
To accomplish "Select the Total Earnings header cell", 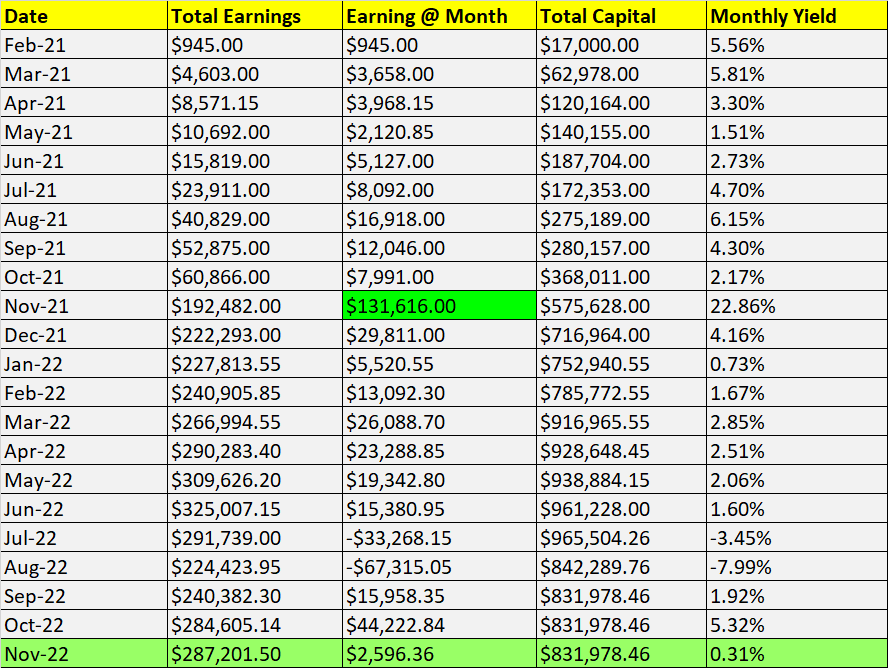I will pos(254,16).
